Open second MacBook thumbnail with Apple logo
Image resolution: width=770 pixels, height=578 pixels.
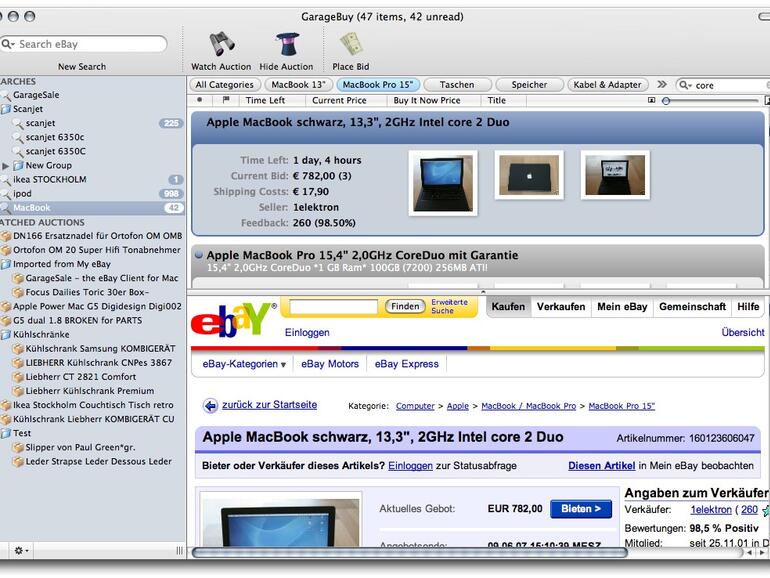click(x=529, y=175)
